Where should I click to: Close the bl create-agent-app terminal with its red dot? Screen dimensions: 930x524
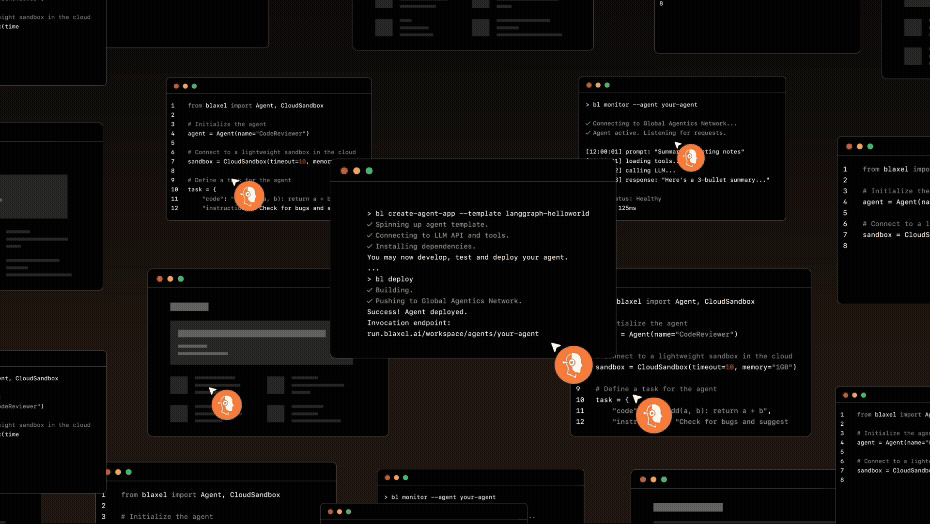344,171
